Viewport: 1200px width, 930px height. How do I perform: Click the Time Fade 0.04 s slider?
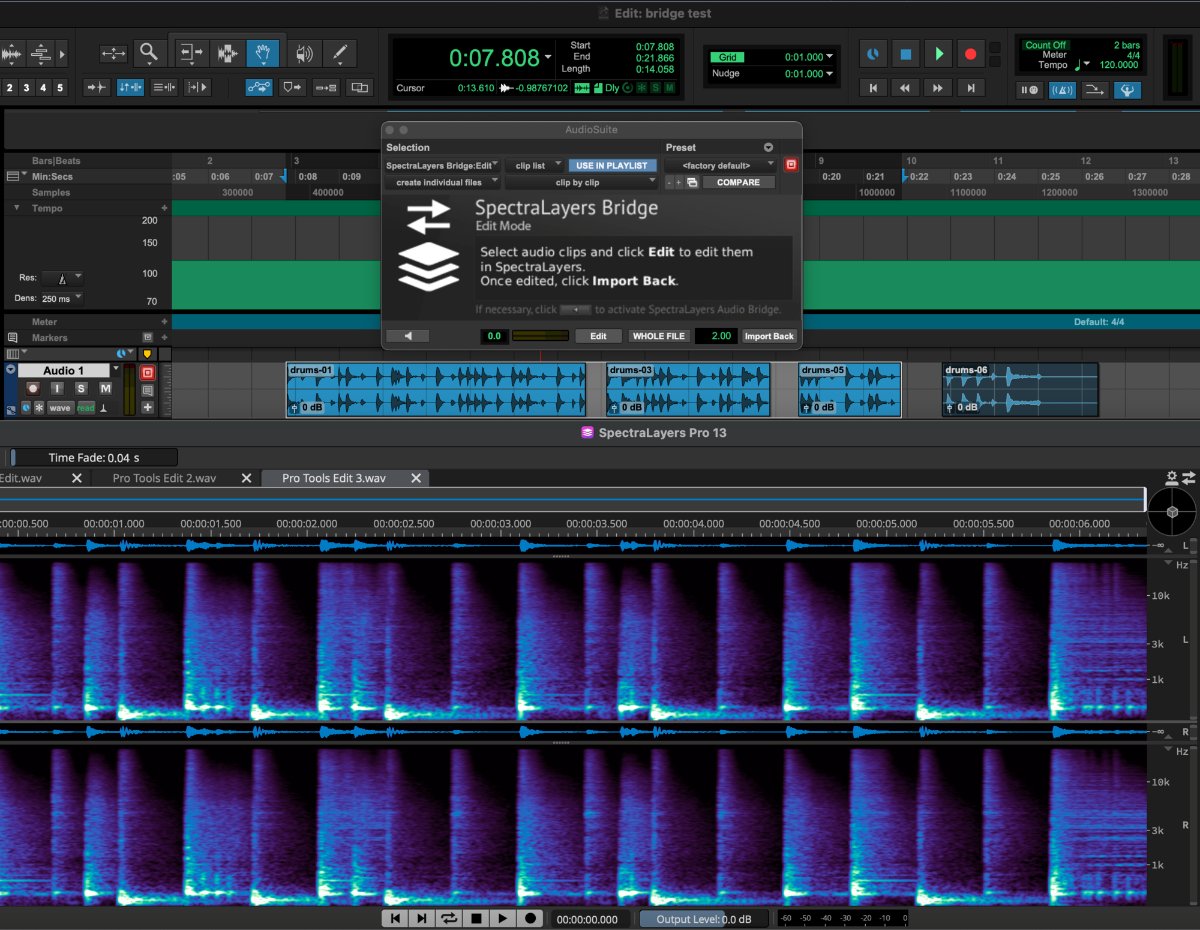93,457
